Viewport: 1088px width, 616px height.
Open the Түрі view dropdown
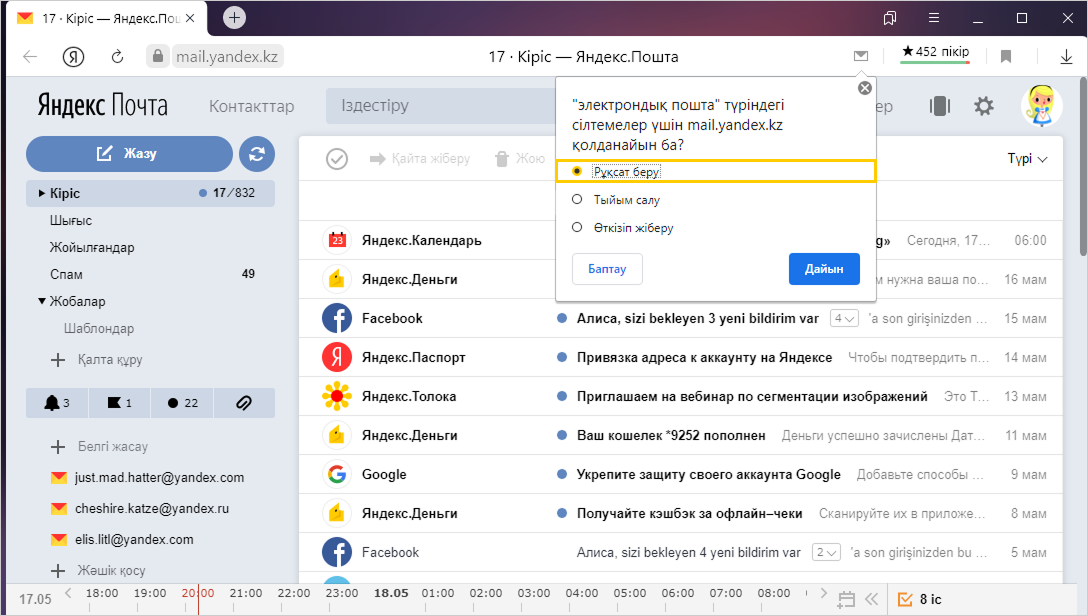click(1027, 159)
